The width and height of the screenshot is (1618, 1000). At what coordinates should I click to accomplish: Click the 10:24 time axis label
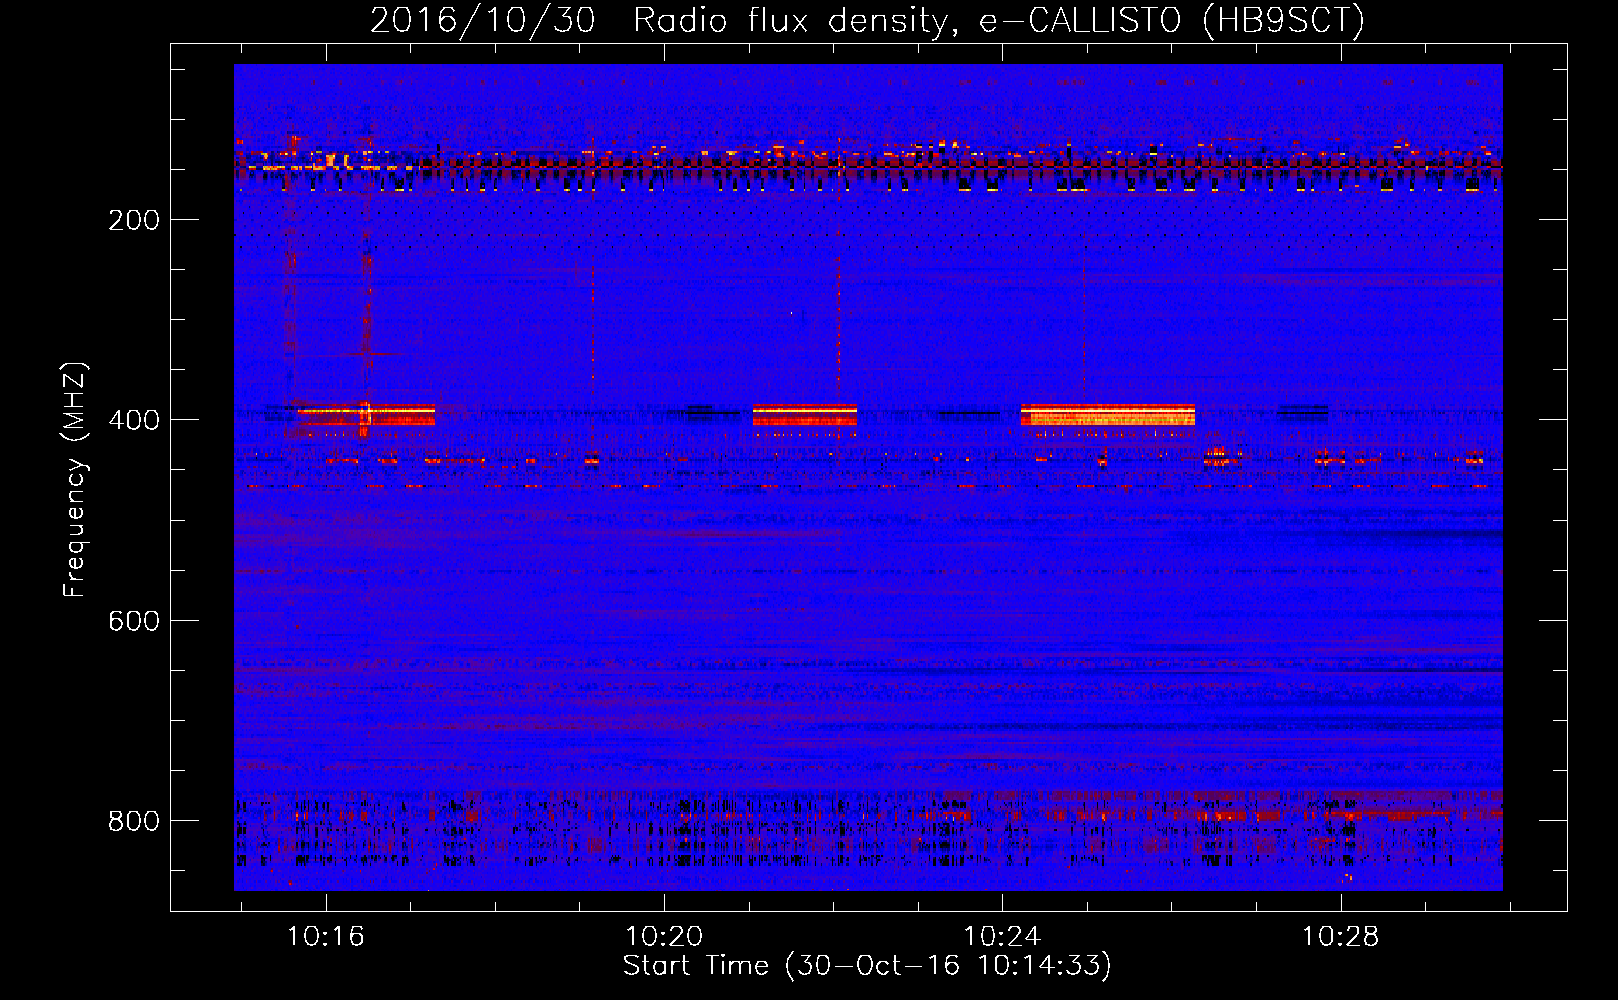point(1001,937)
